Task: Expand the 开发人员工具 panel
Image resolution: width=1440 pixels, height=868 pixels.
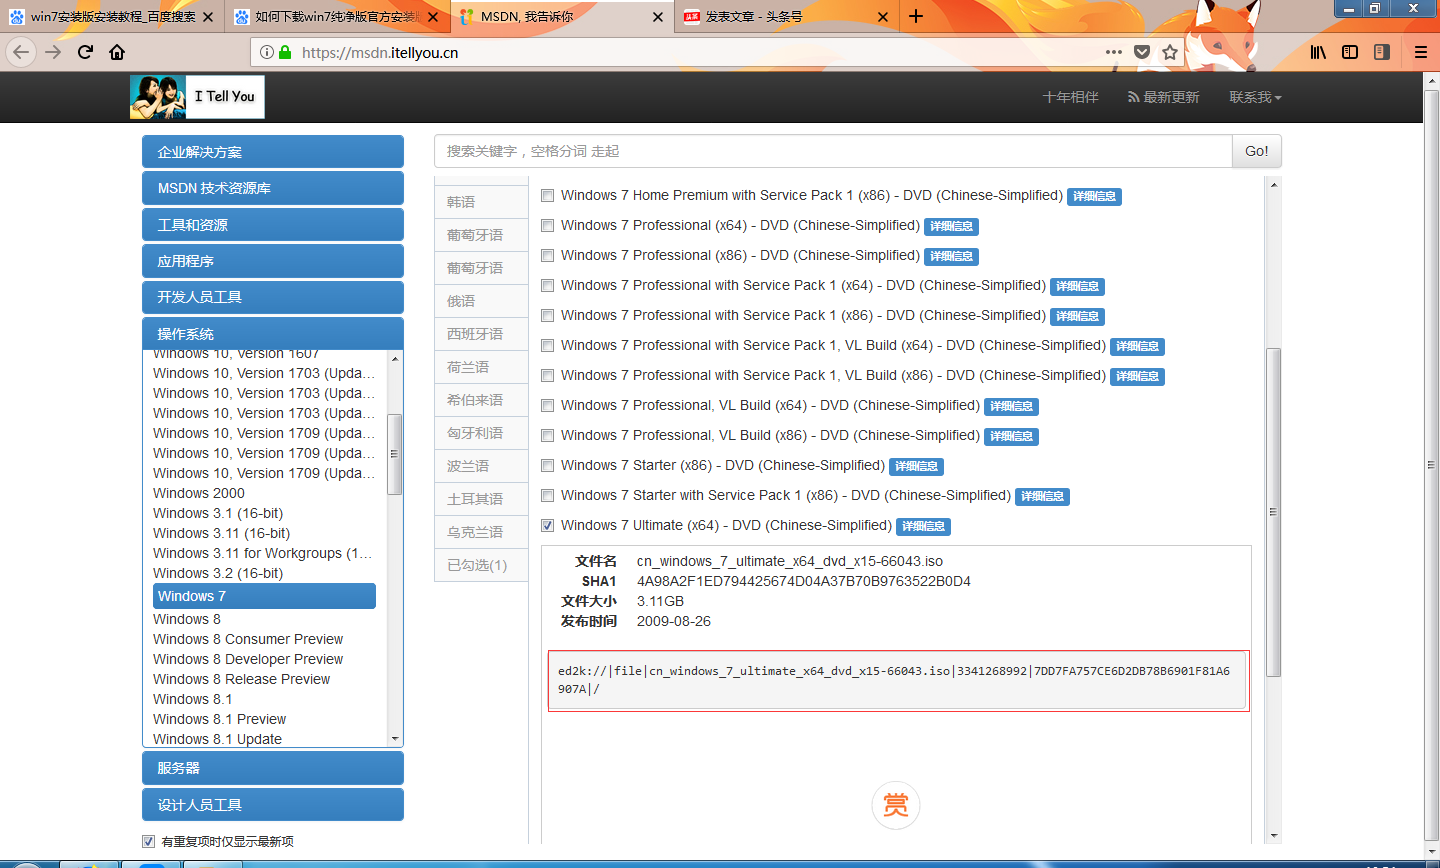Action: click(x=273, y=297)
